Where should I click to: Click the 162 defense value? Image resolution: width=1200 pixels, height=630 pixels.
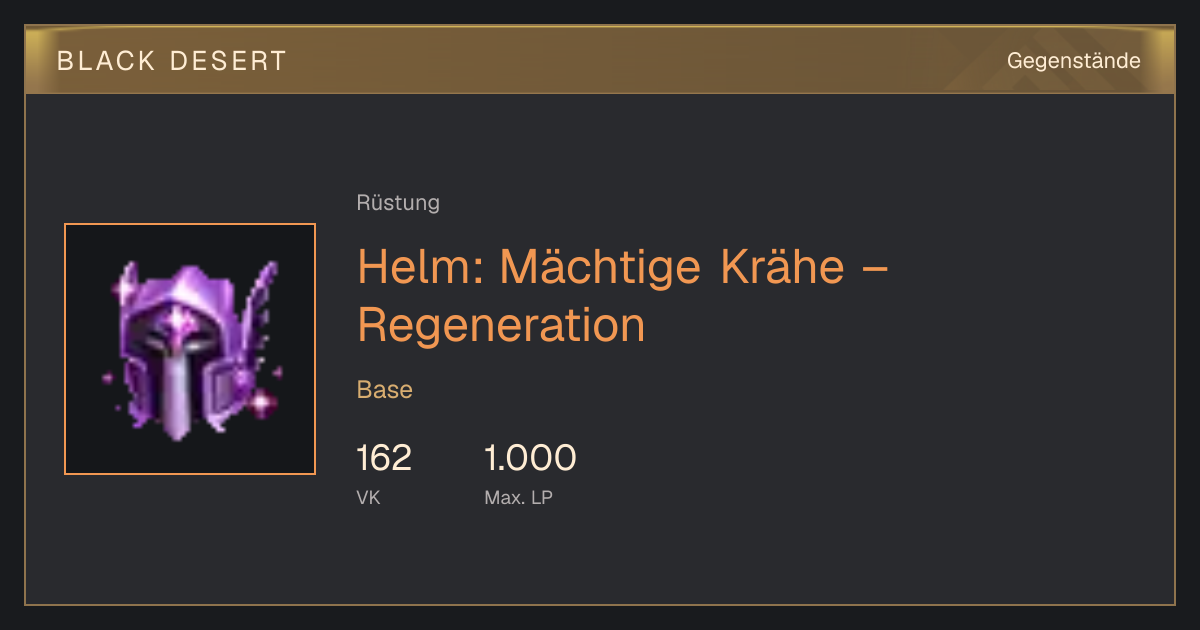384,458
